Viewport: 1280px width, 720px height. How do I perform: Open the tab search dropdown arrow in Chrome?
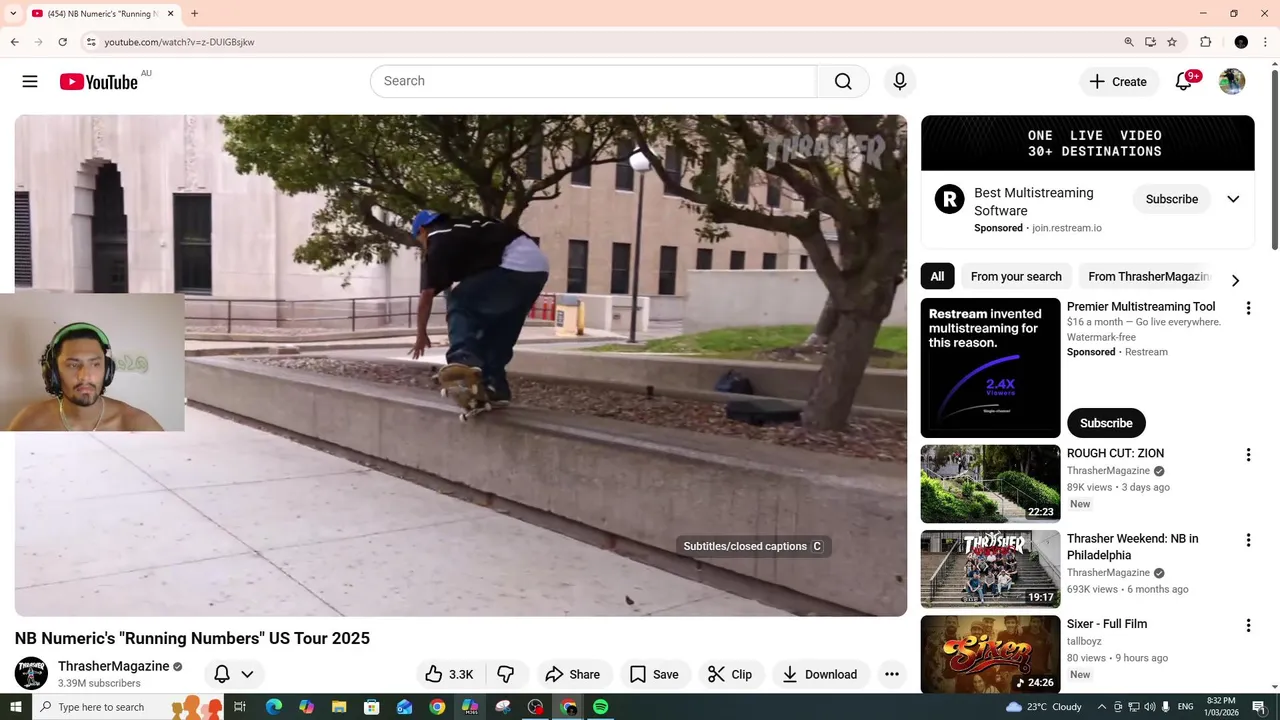(13, 13)
